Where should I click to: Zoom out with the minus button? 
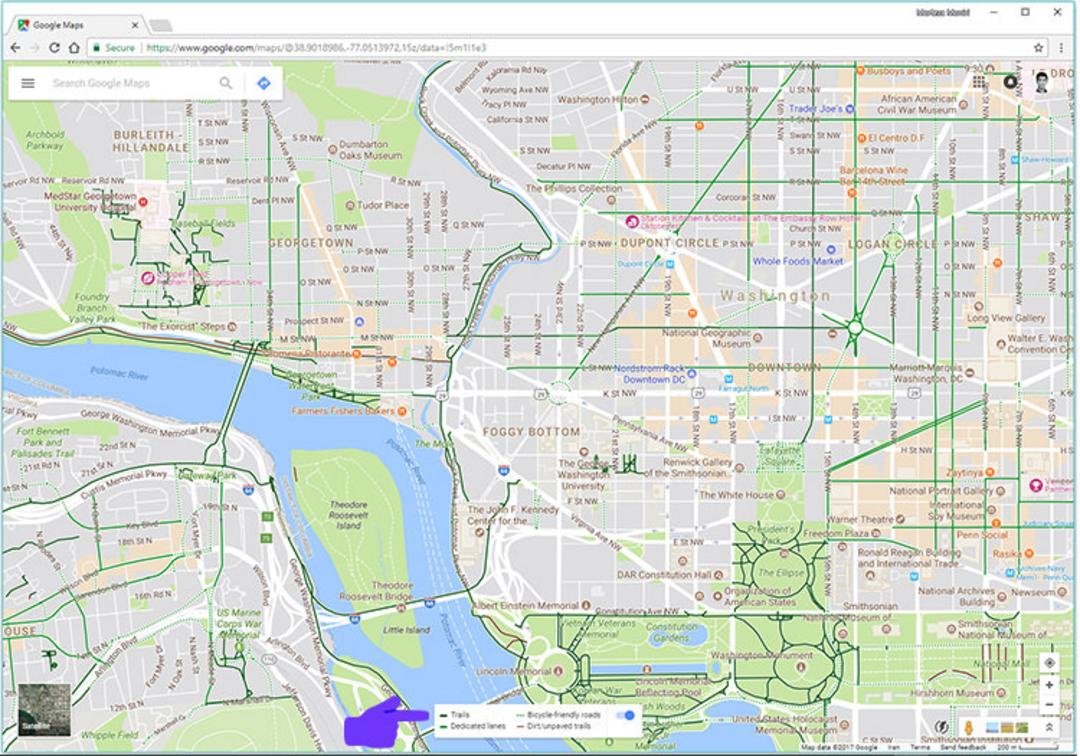point(1049,704)
